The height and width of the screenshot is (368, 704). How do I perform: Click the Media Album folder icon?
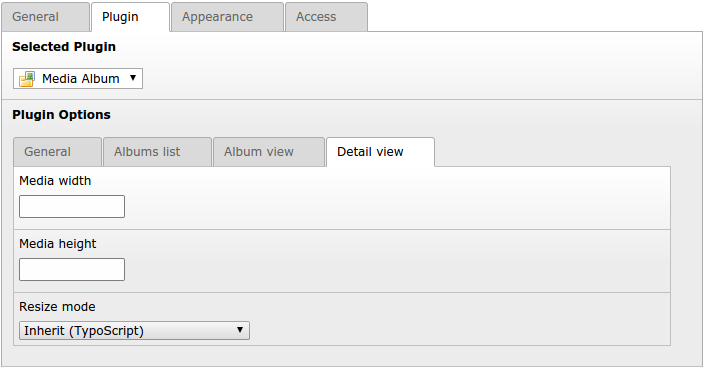click(27, 79)
